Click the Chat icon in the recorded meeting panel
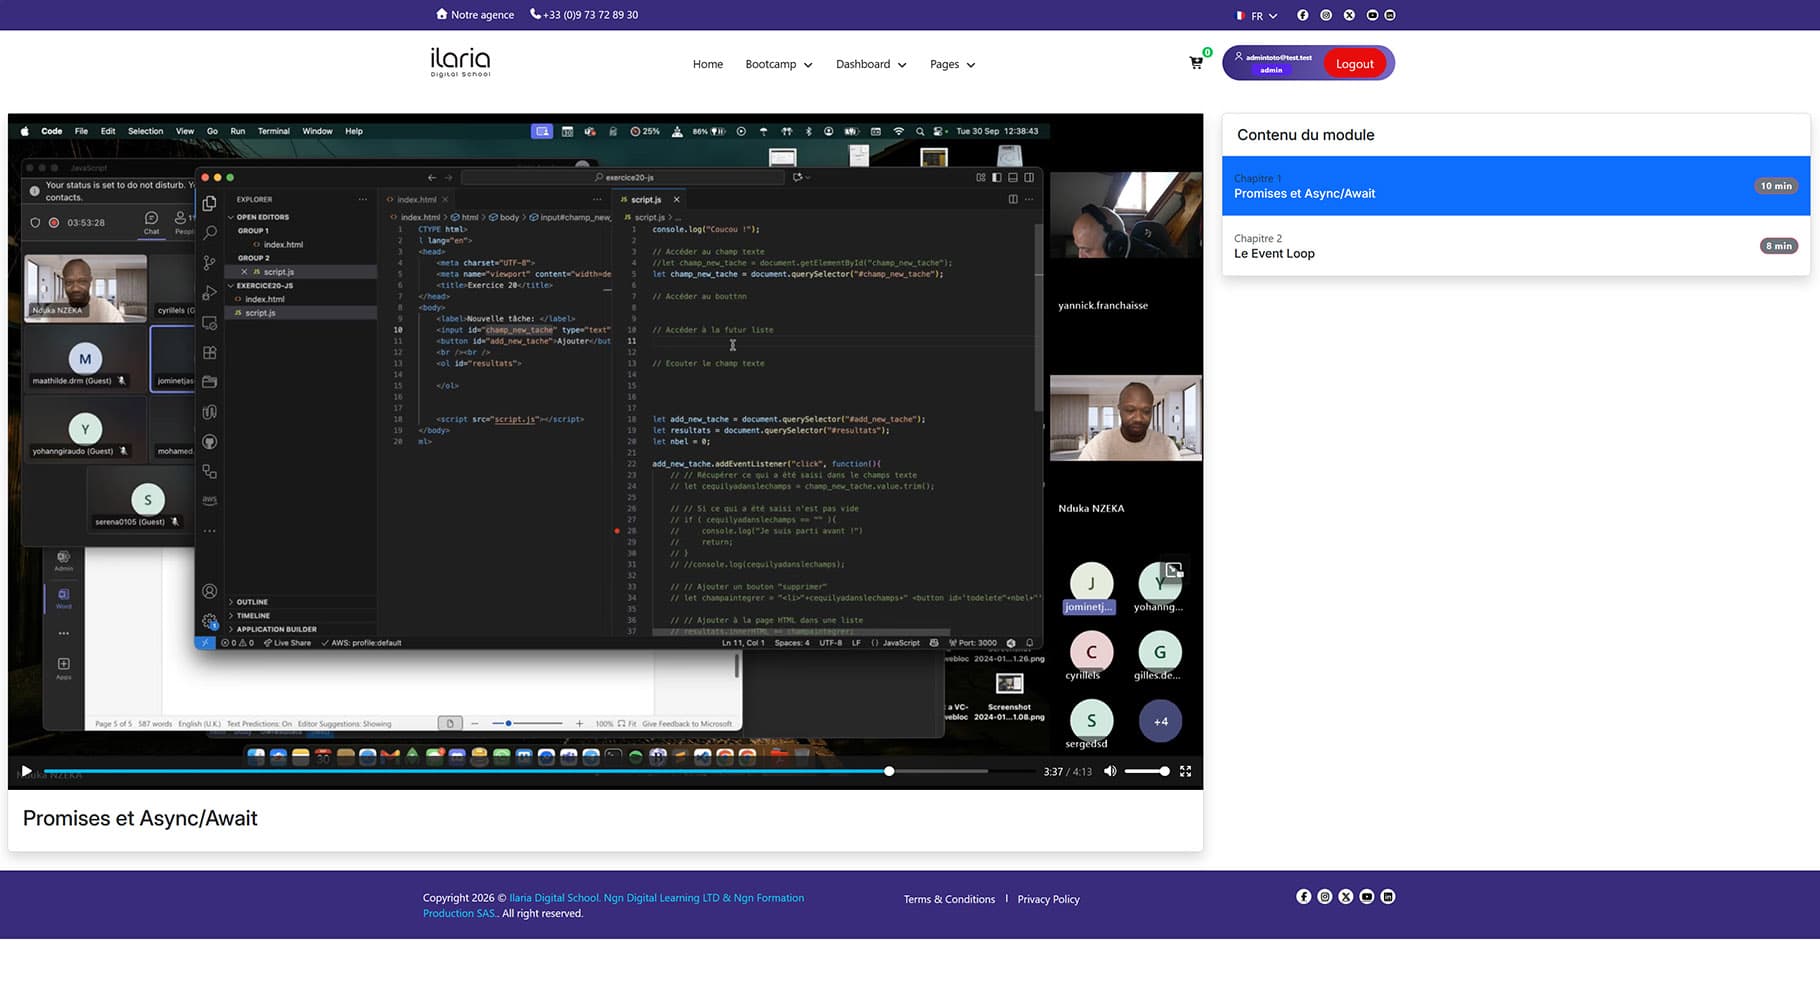This screenshot has height=993, width=1820. 151,222
